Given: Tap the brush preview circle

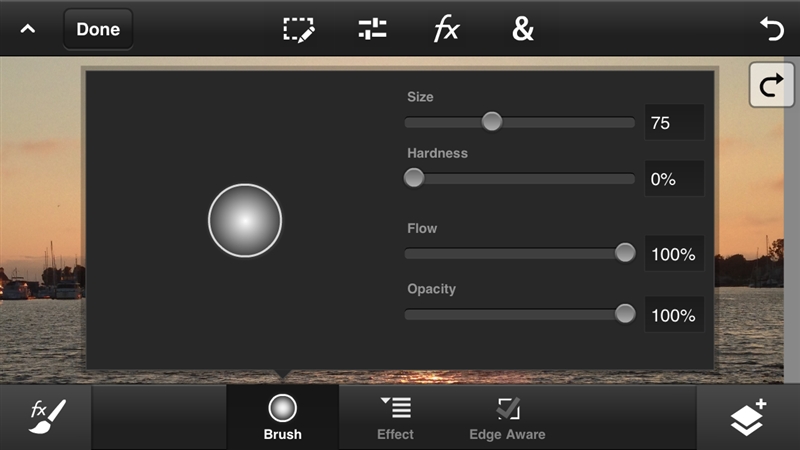Looking at the screenshot, I should 245,220.
